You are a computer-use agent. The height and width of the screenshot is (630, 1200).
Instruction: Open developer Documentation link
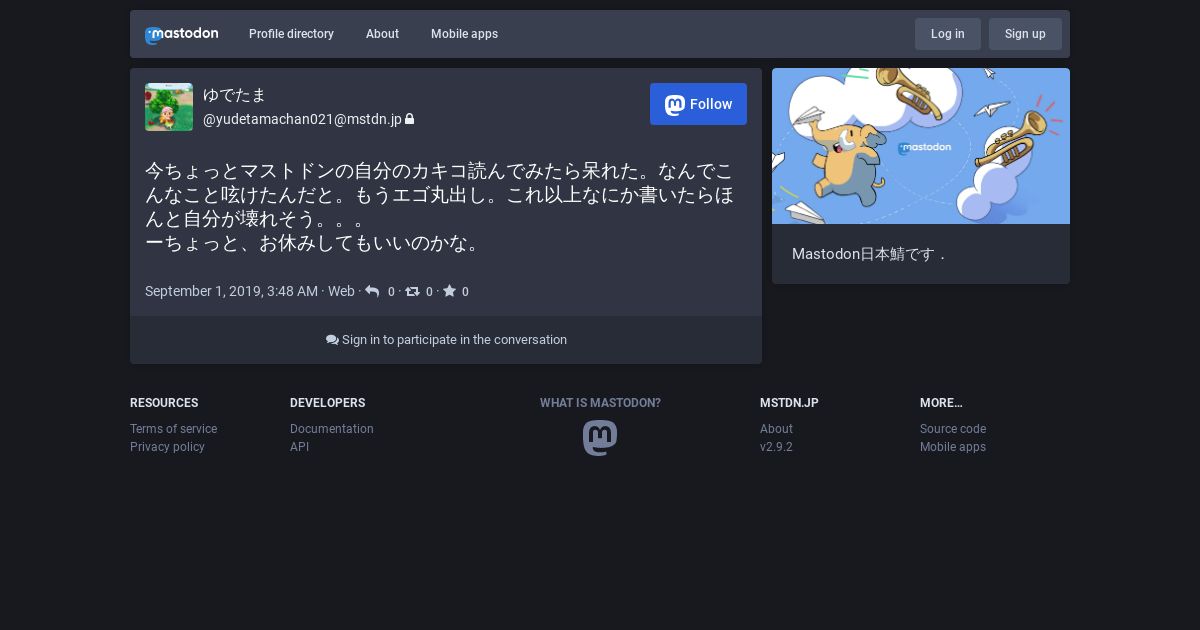[x=332, y=429]
